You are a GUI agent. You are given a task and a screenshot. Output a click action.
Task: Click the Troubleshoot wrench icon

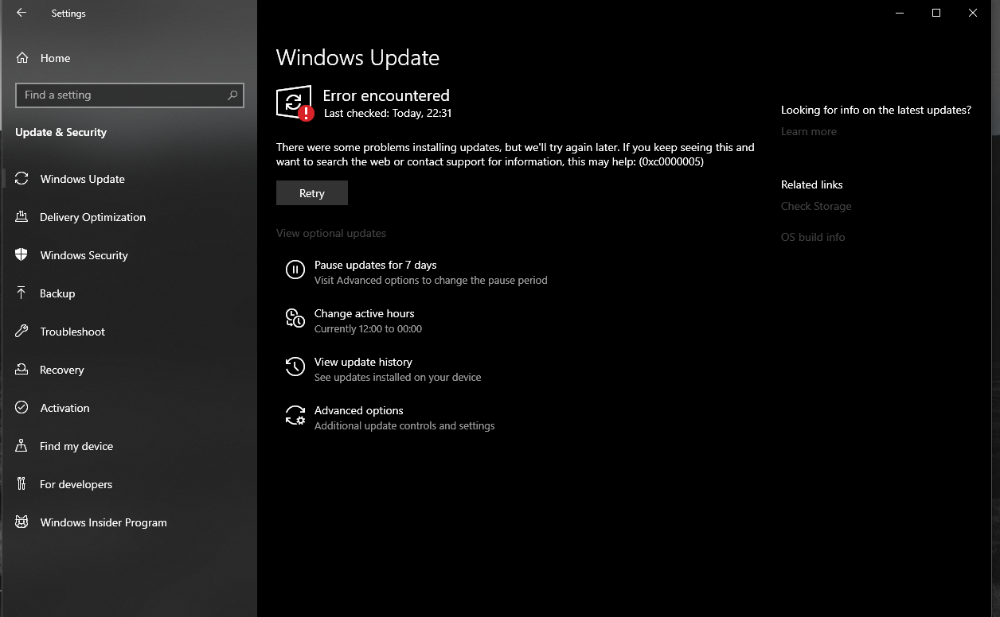22,331
